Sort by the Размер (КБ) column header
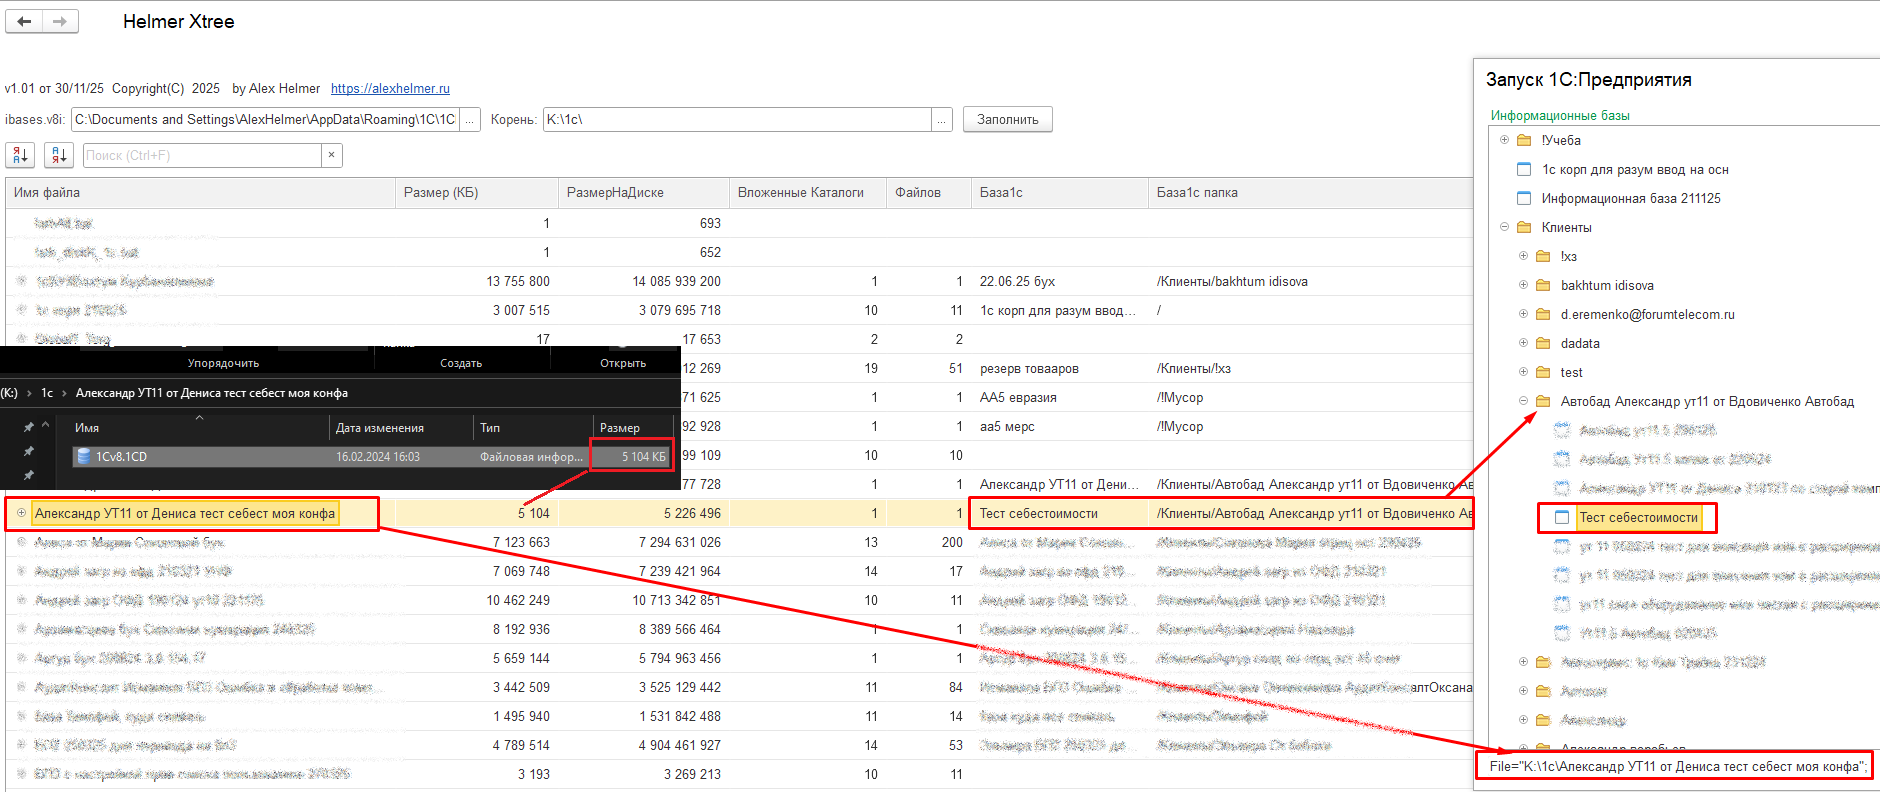The height and width of the screenshot is (792, 1880). (441, 193)
